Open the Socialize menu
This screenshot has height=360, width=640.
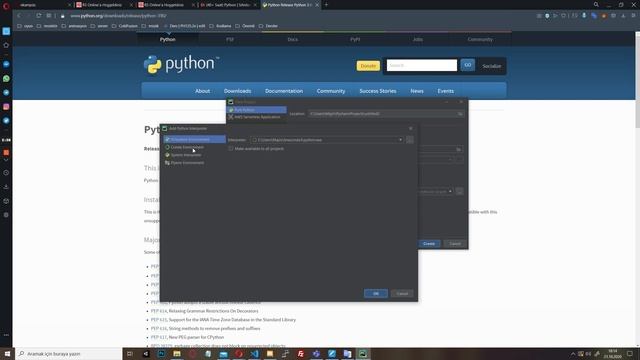point(491,66)
